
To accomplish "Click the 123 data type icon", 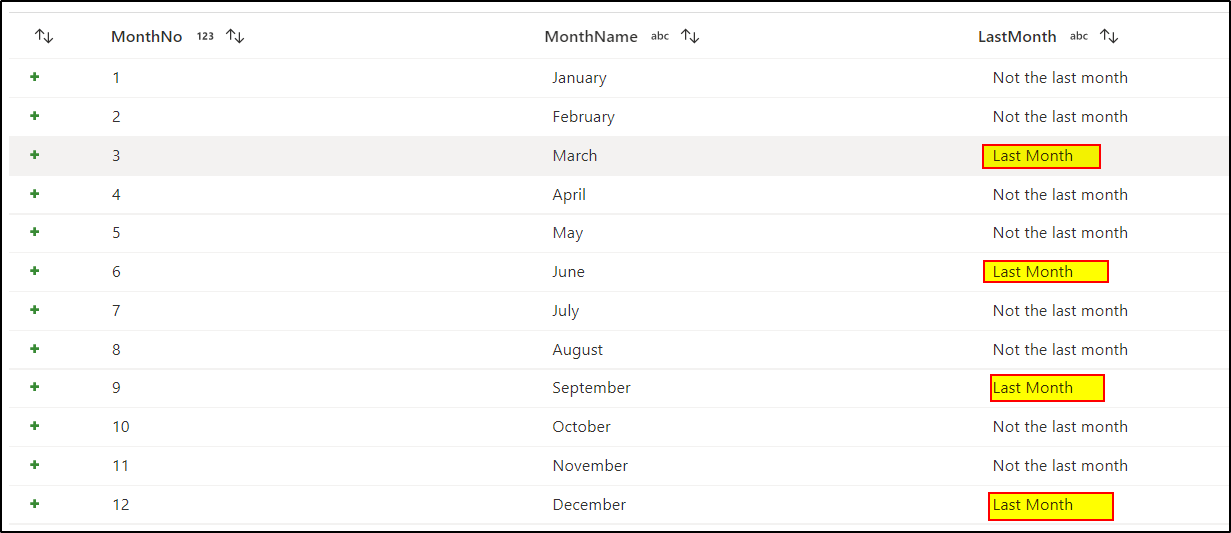I will coord(205,36).
